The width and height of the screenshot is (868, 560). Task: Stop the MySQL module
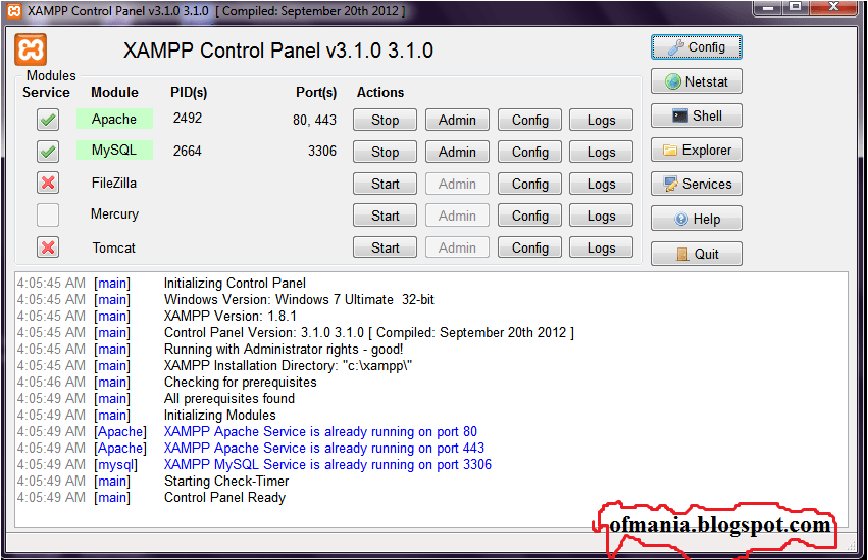point(385,152)
